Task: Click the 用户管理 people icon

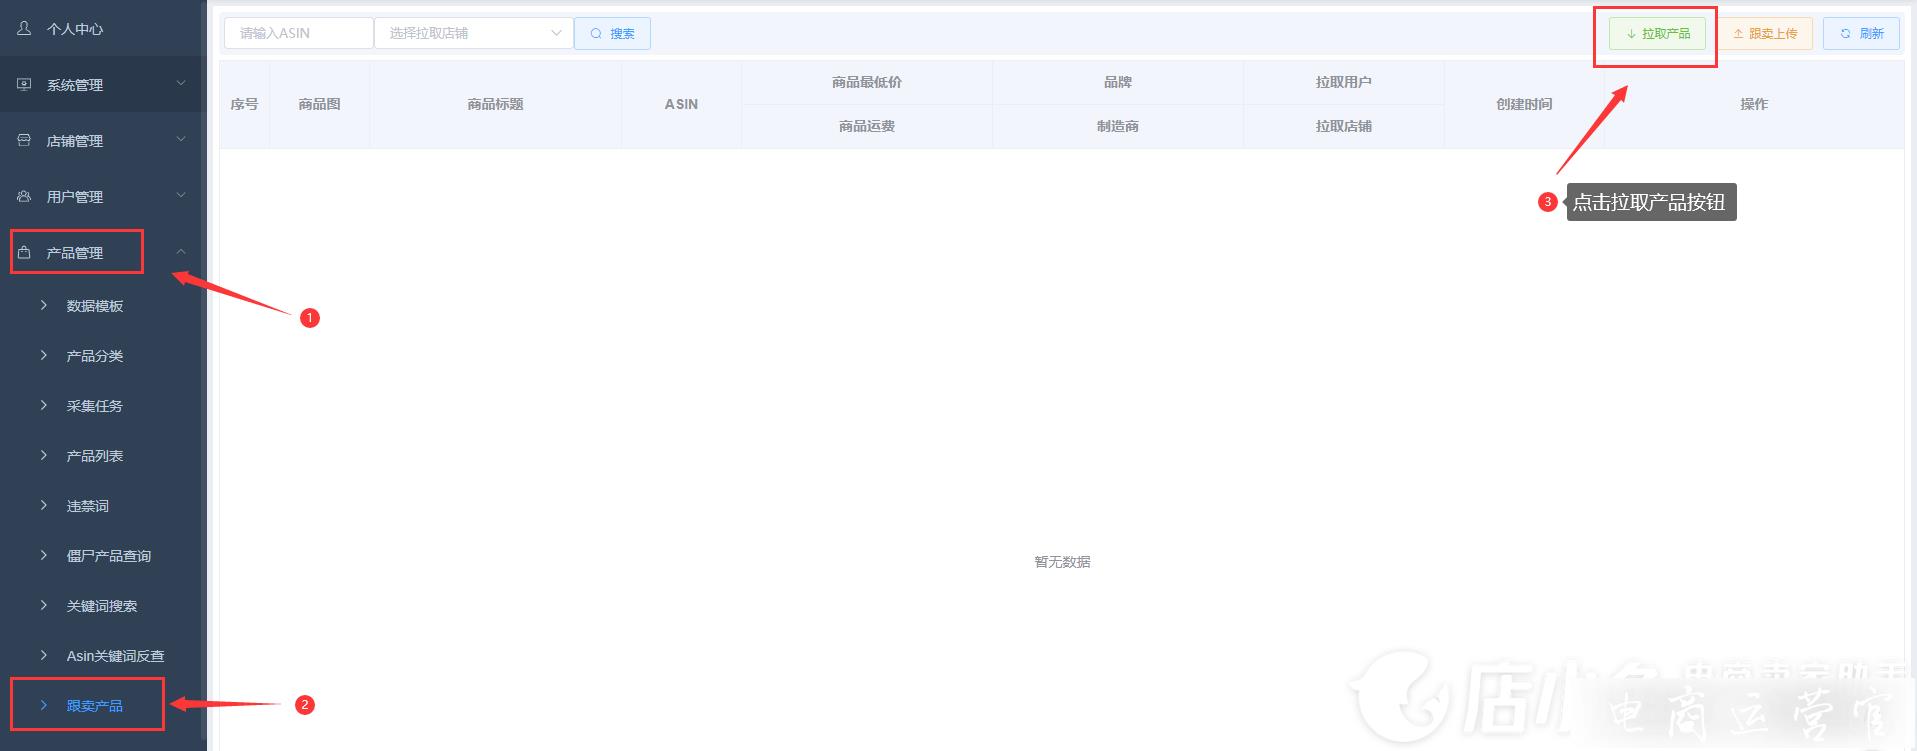Action: tap(24, 197)
